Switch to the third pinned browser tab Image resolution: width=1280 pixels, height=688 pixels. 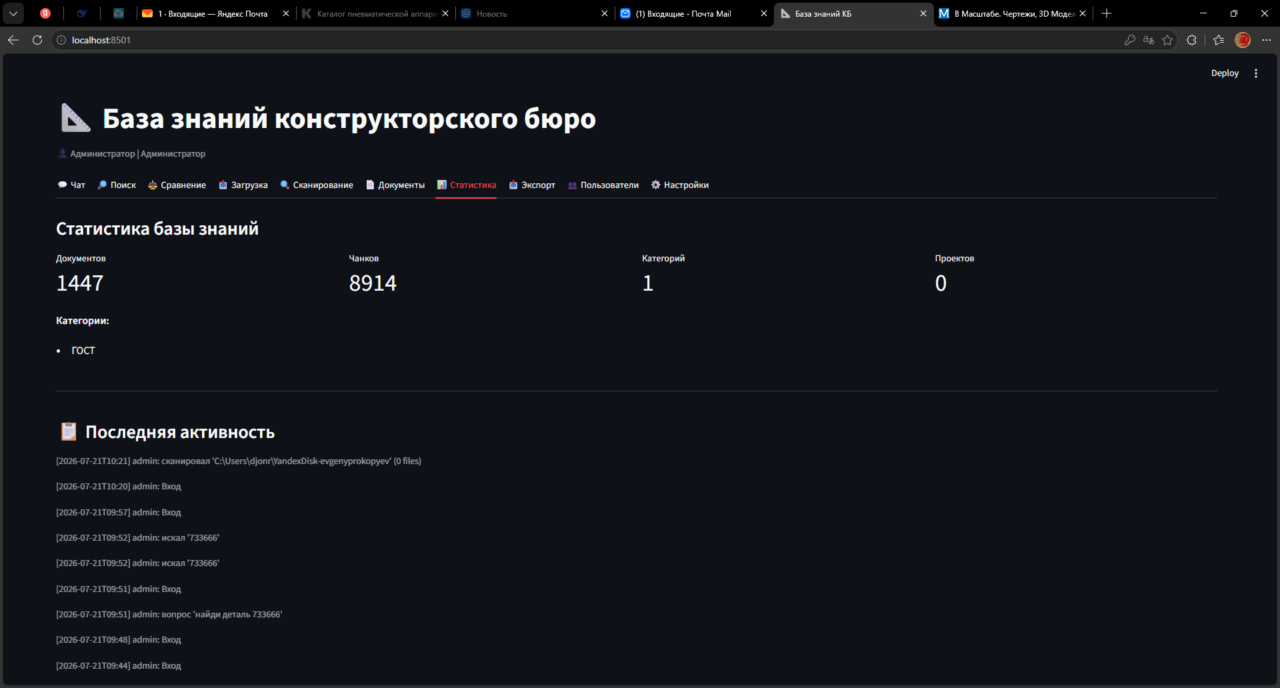coord(118,14)
